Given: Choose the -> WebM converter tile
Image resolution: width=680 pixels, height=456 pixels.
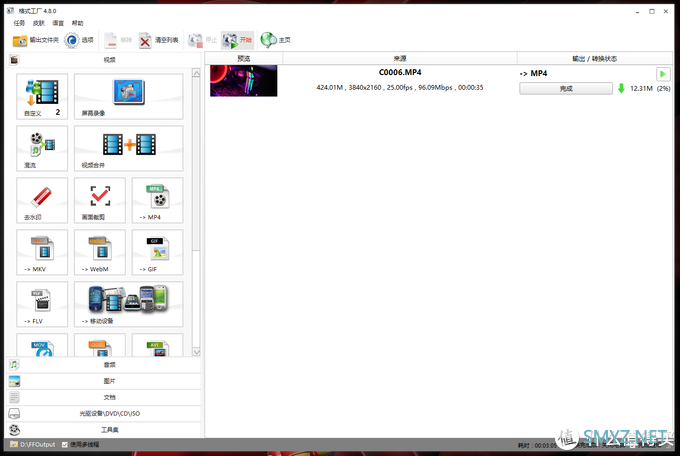Looking at the screenshot, I should [x=100, y=253].
